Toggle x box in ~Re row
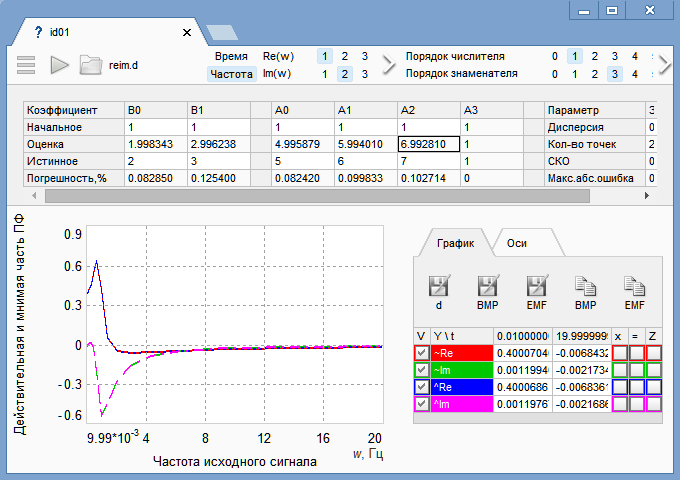680x480 pixels. pos(620,353)
